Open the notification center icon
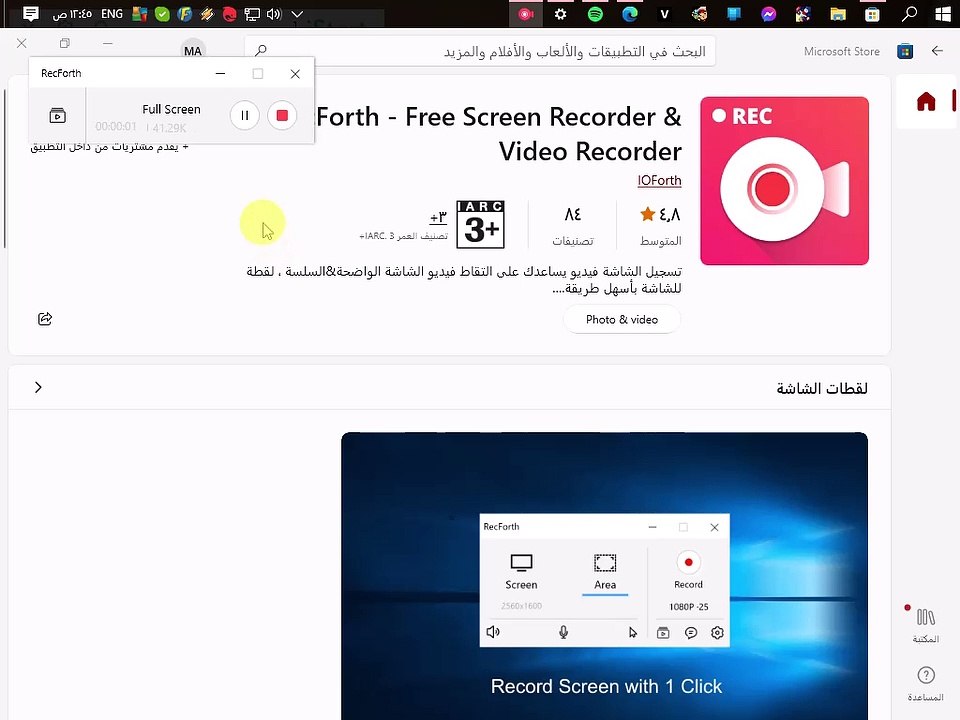960x720 pixels. (x=30, y=13)
